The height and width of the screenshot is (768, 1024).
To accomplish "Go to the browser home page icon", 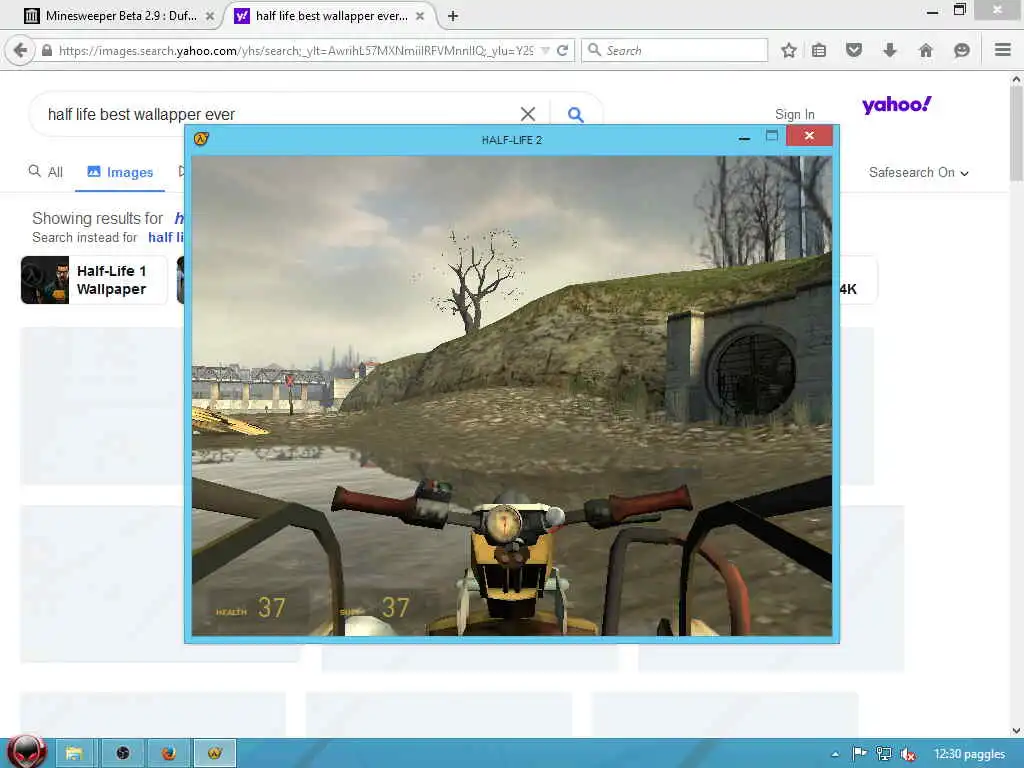I will click(x=926, y=50).
